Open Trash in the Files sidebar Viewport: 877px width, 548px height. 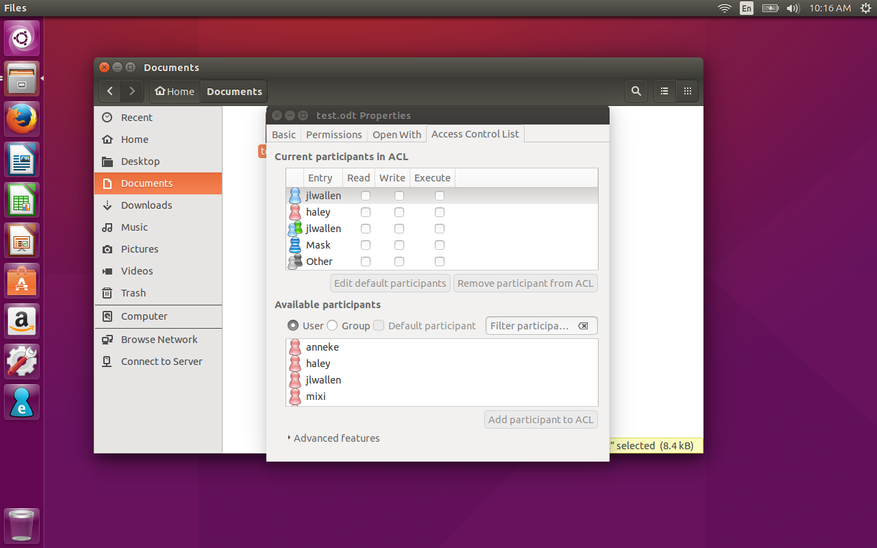click(158, 293)
